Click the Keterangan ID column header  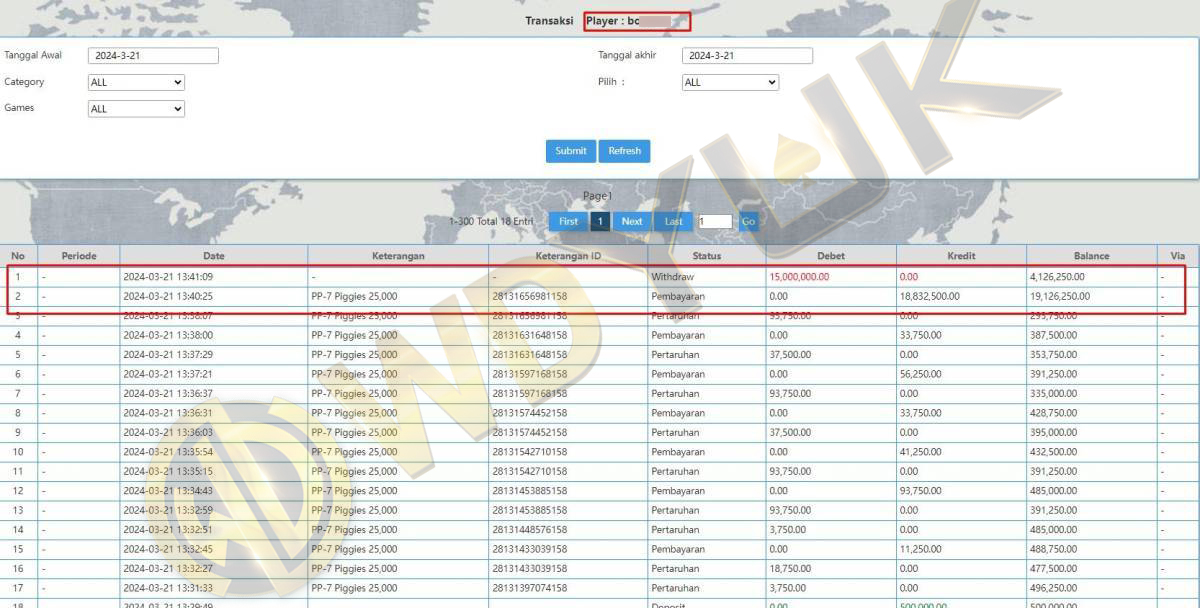(x=568, y=256)
